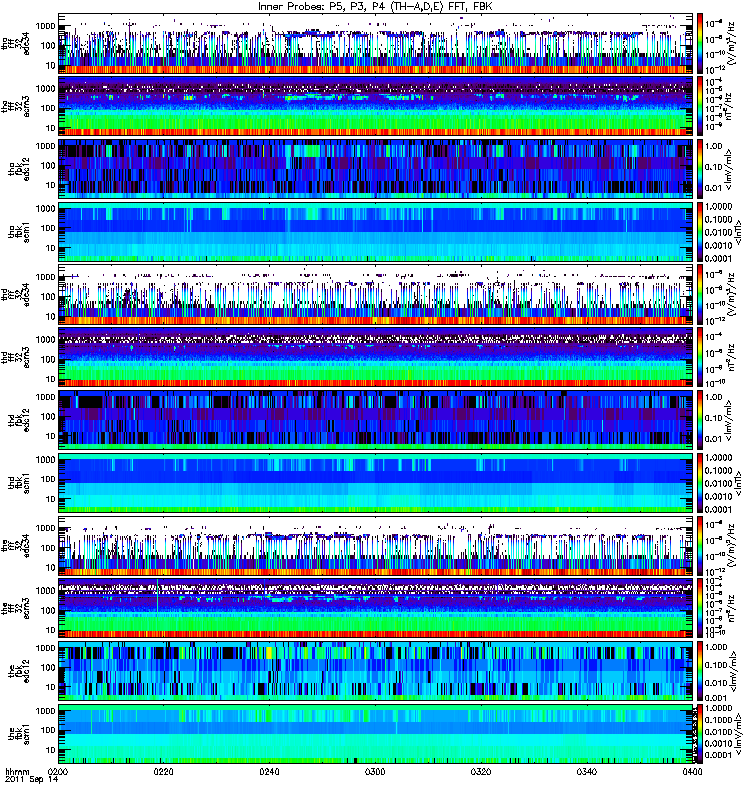Screen dimensions: 750x800
Task: Click the '0200' time axis label
Action: [58, 771]
